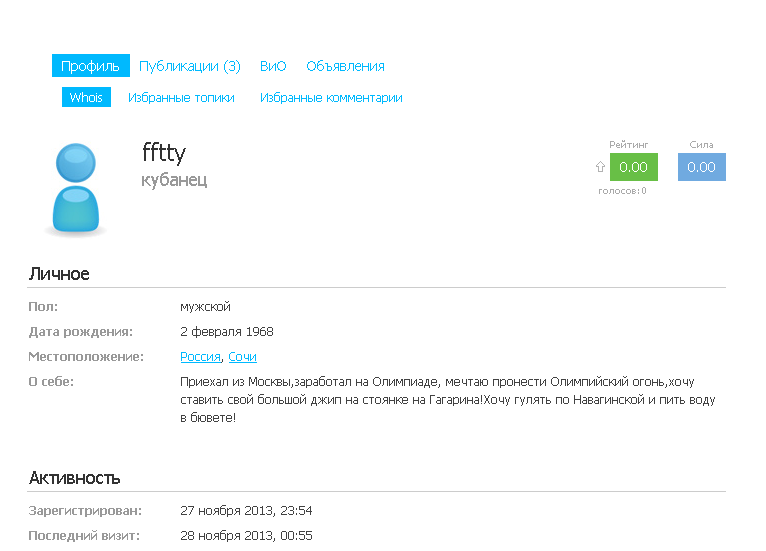Go to the Объявления tab
Viewport: 766px width, 551px height.
(x=345, y=66)
